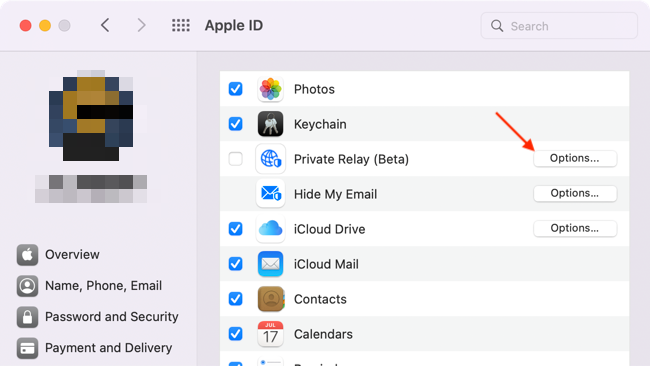This screenshot has width=650, height=366.
Task: Click the lock icon for Password and Security
Action: coord(27,317)
